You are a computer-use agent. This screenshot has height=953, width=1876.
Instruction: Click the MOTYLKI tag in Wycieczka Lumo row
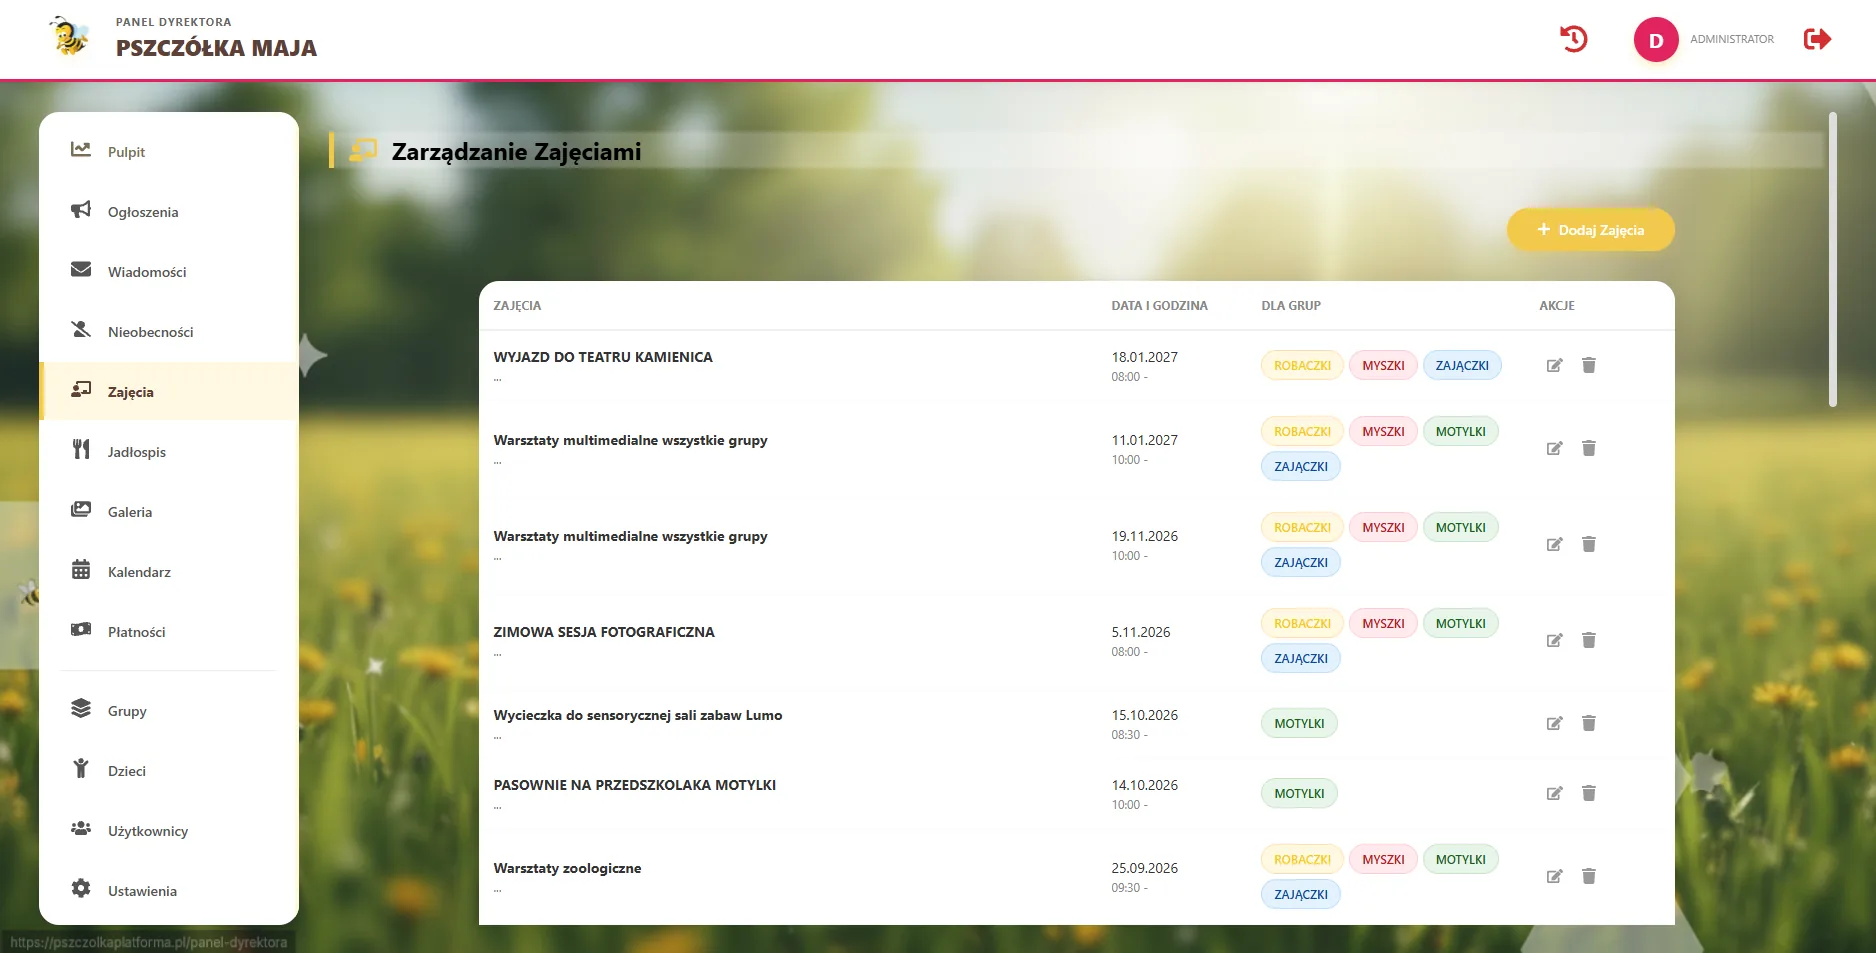pyautogui.click(x=1299, y=724)
